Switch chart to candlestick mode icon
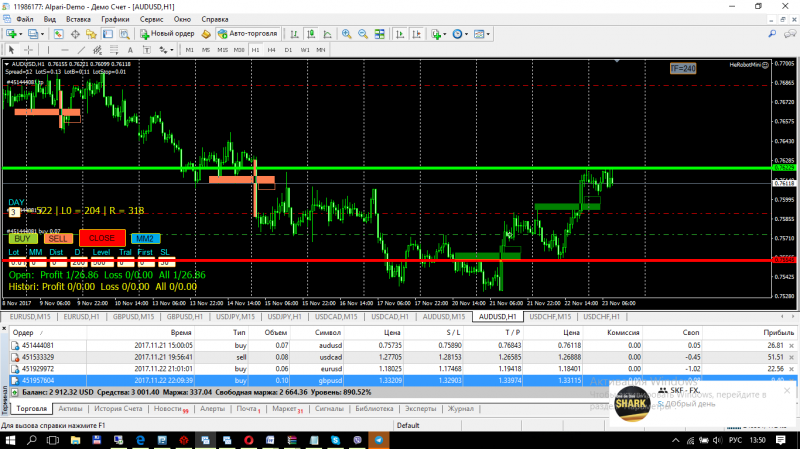Image resolution: width=800 pixels, height=449 pixels. pos(307,33)
